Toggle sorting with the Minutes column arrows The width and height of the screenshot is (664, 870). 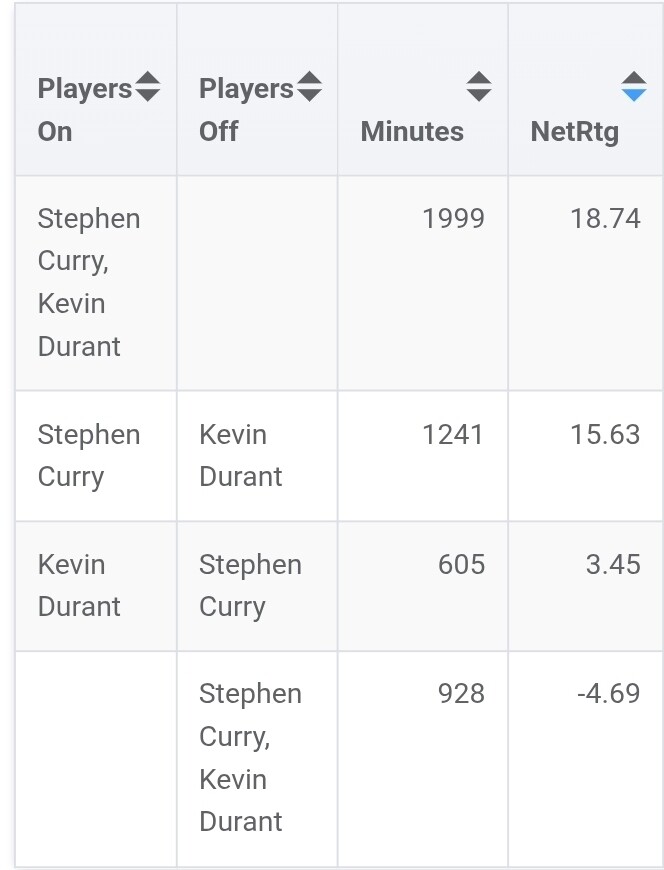(x=479, y=87)
